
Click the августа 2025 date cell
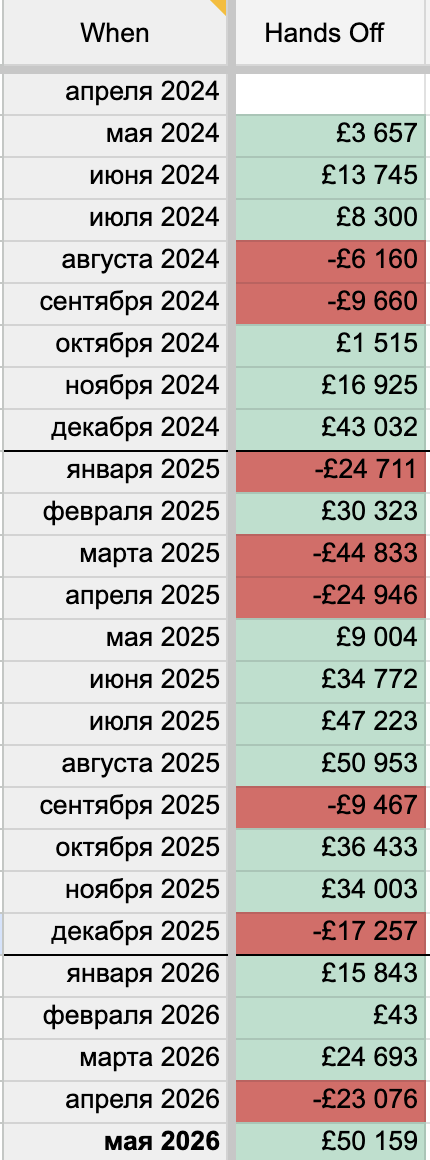click(x=115, y=763)
